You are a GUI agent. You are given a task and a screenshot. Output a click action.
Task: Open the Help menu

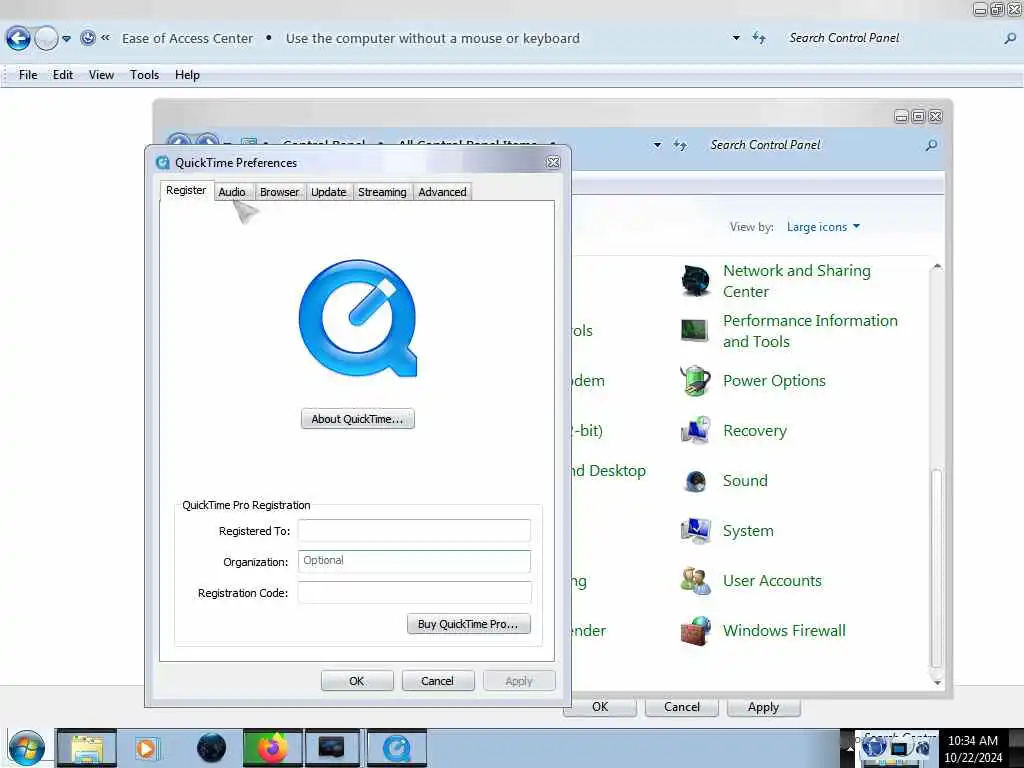(x=187, y=74)
